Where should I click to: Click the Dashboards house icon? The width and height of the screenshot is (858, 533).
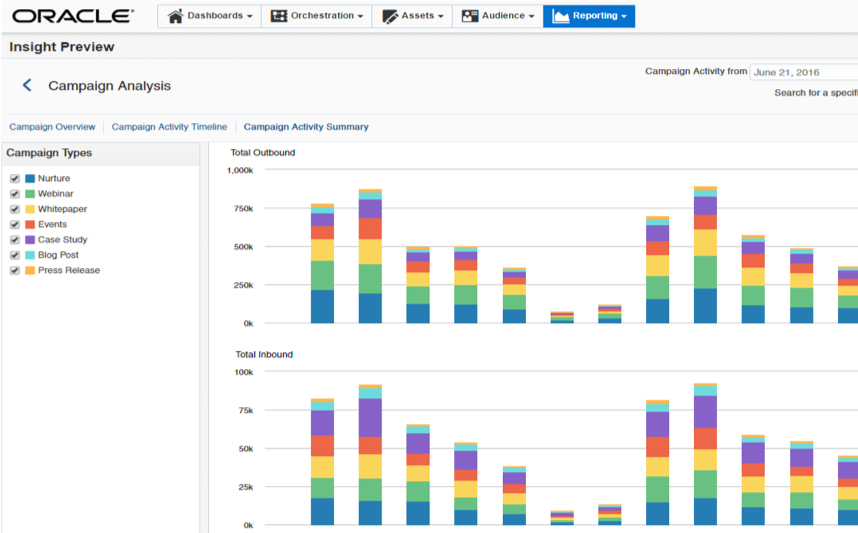[x=176, y=16]
